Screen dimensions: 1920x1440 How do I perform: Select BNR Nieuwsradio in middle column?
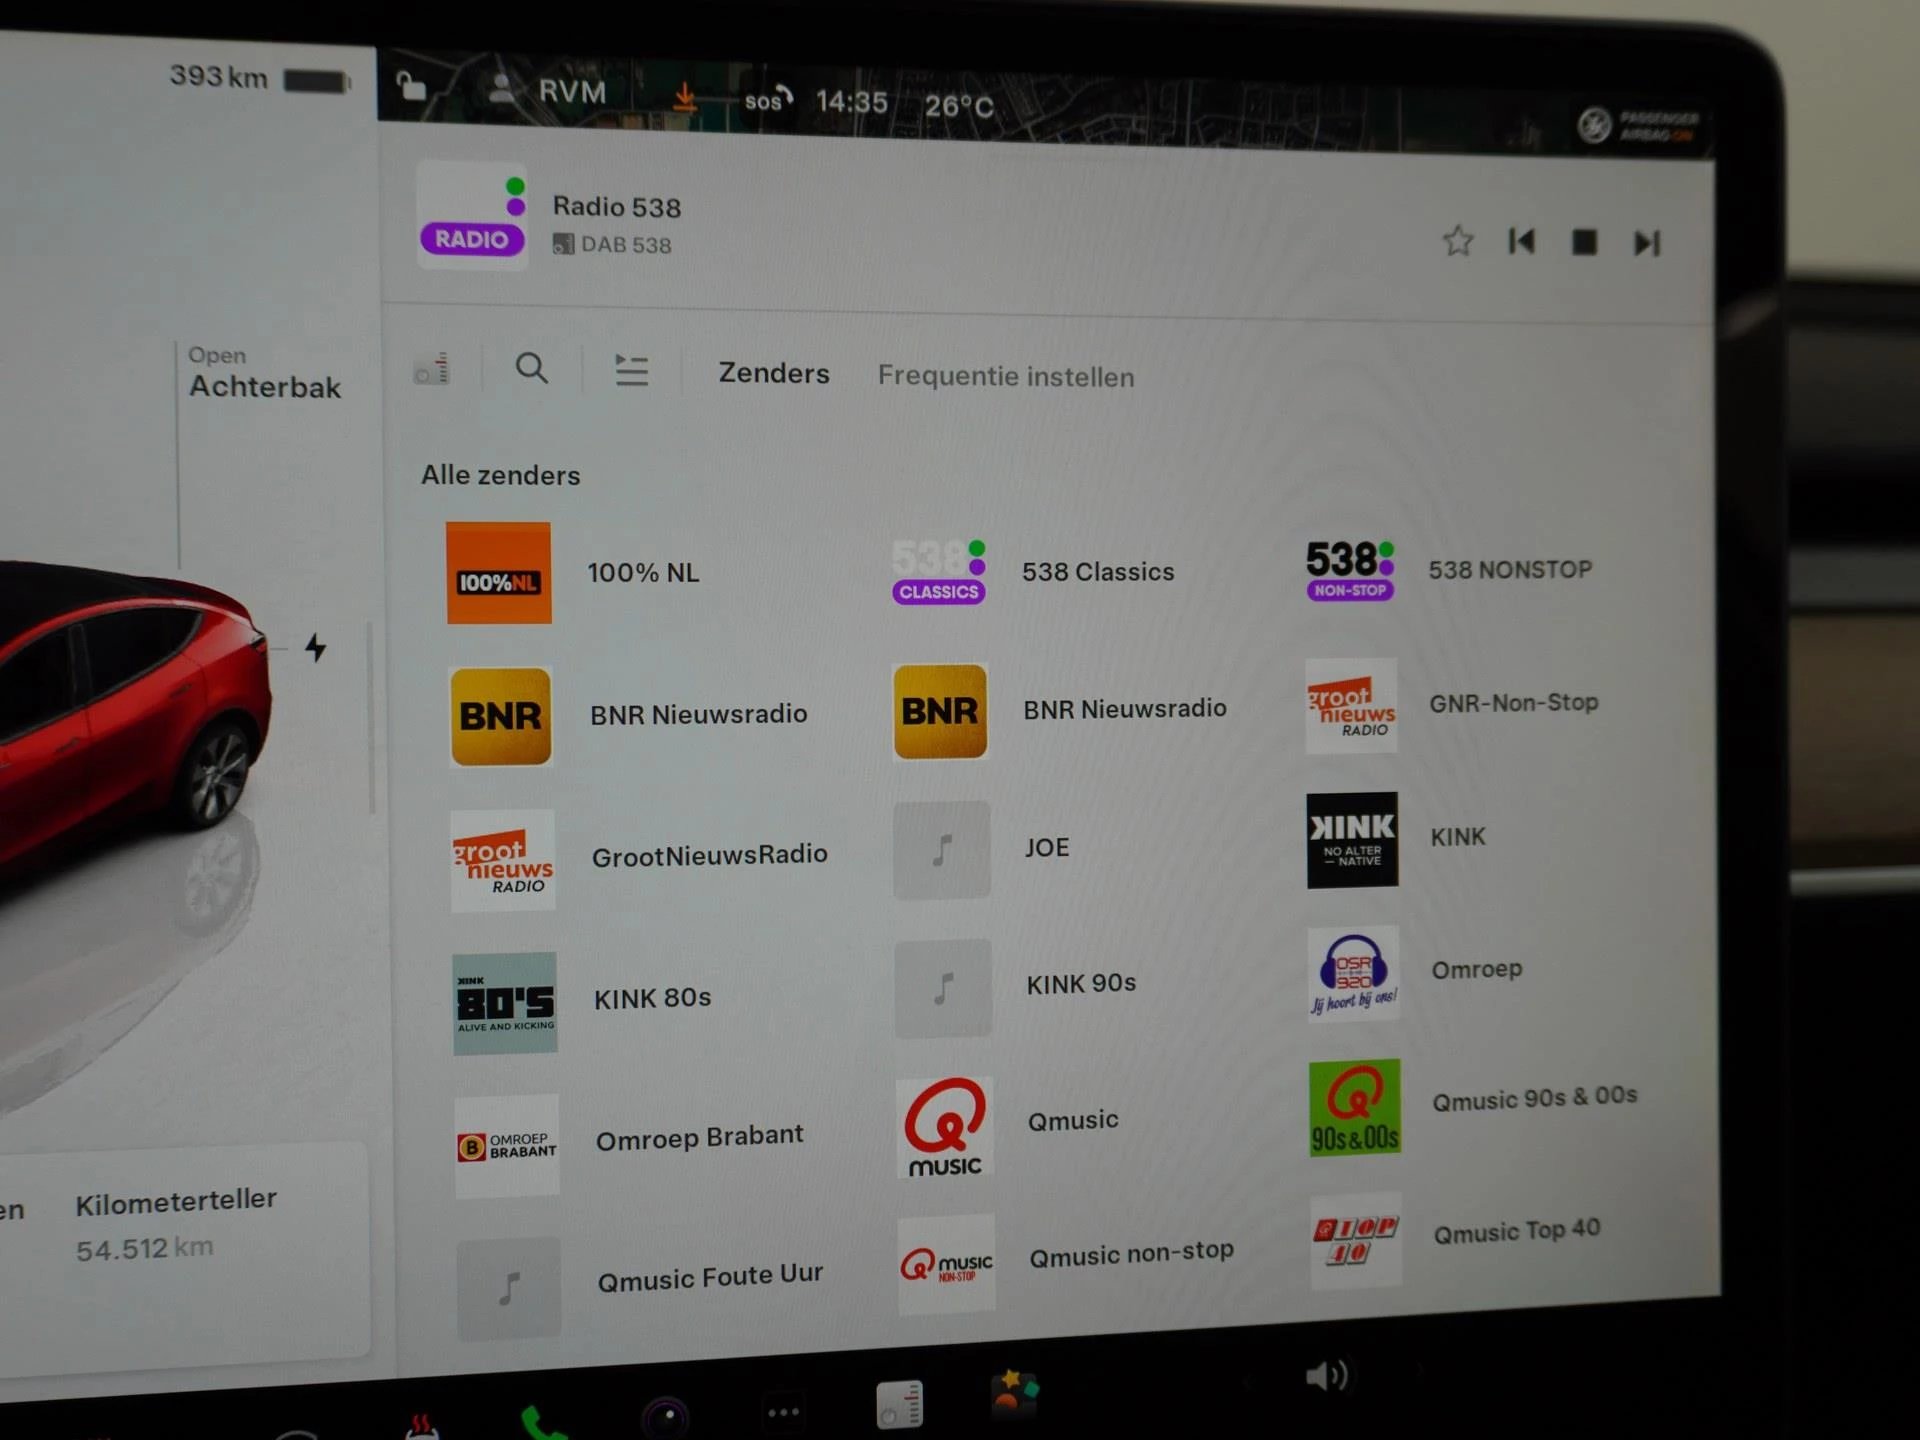pyautogui.click(x=1059, y=710)
